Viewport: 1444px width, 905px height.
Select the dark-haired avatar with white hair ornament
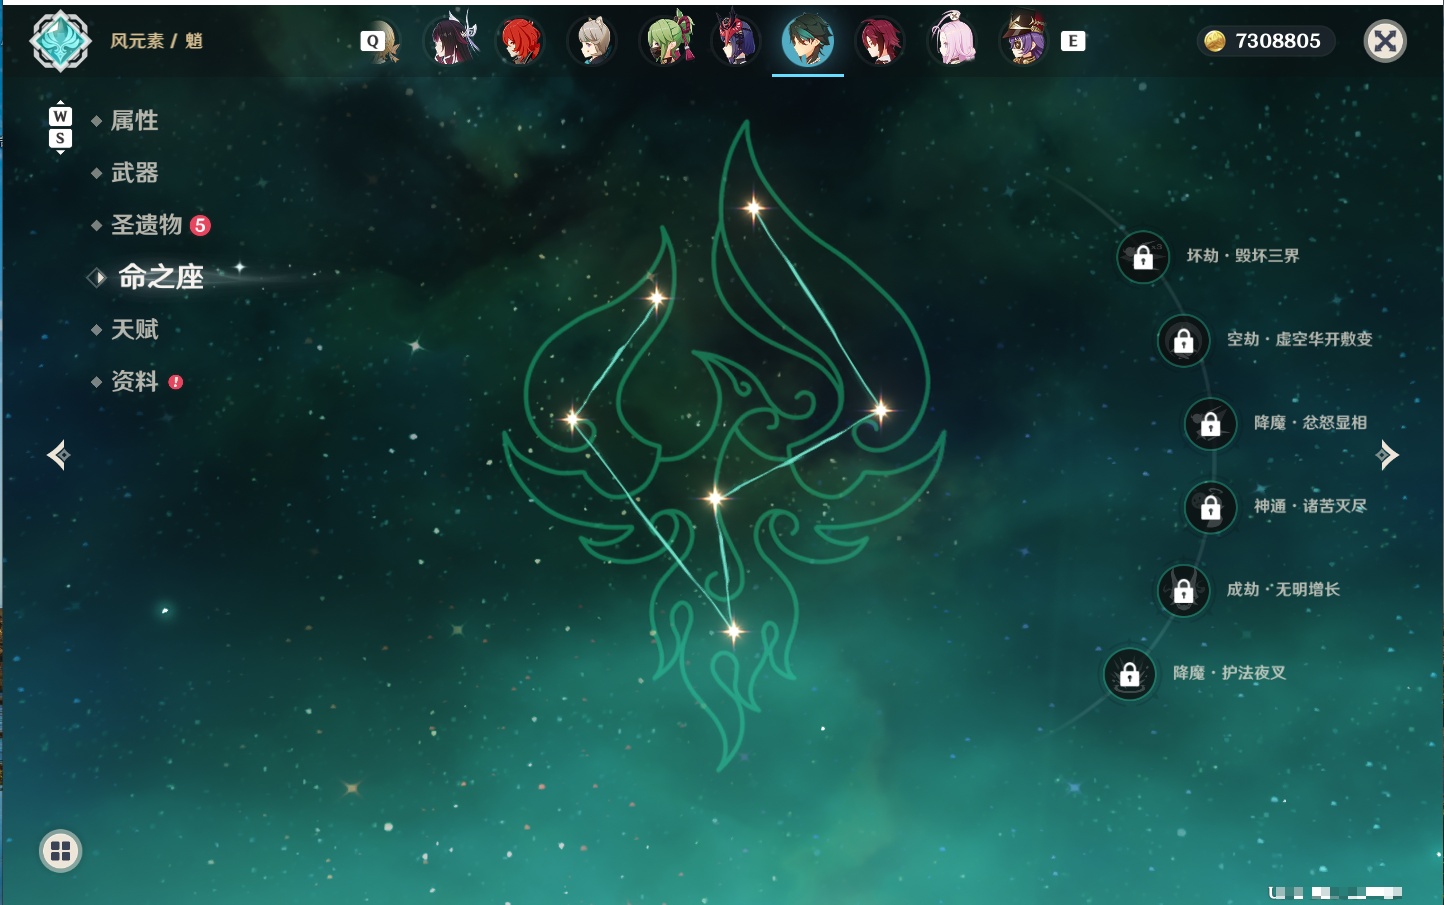coord(450,40)
